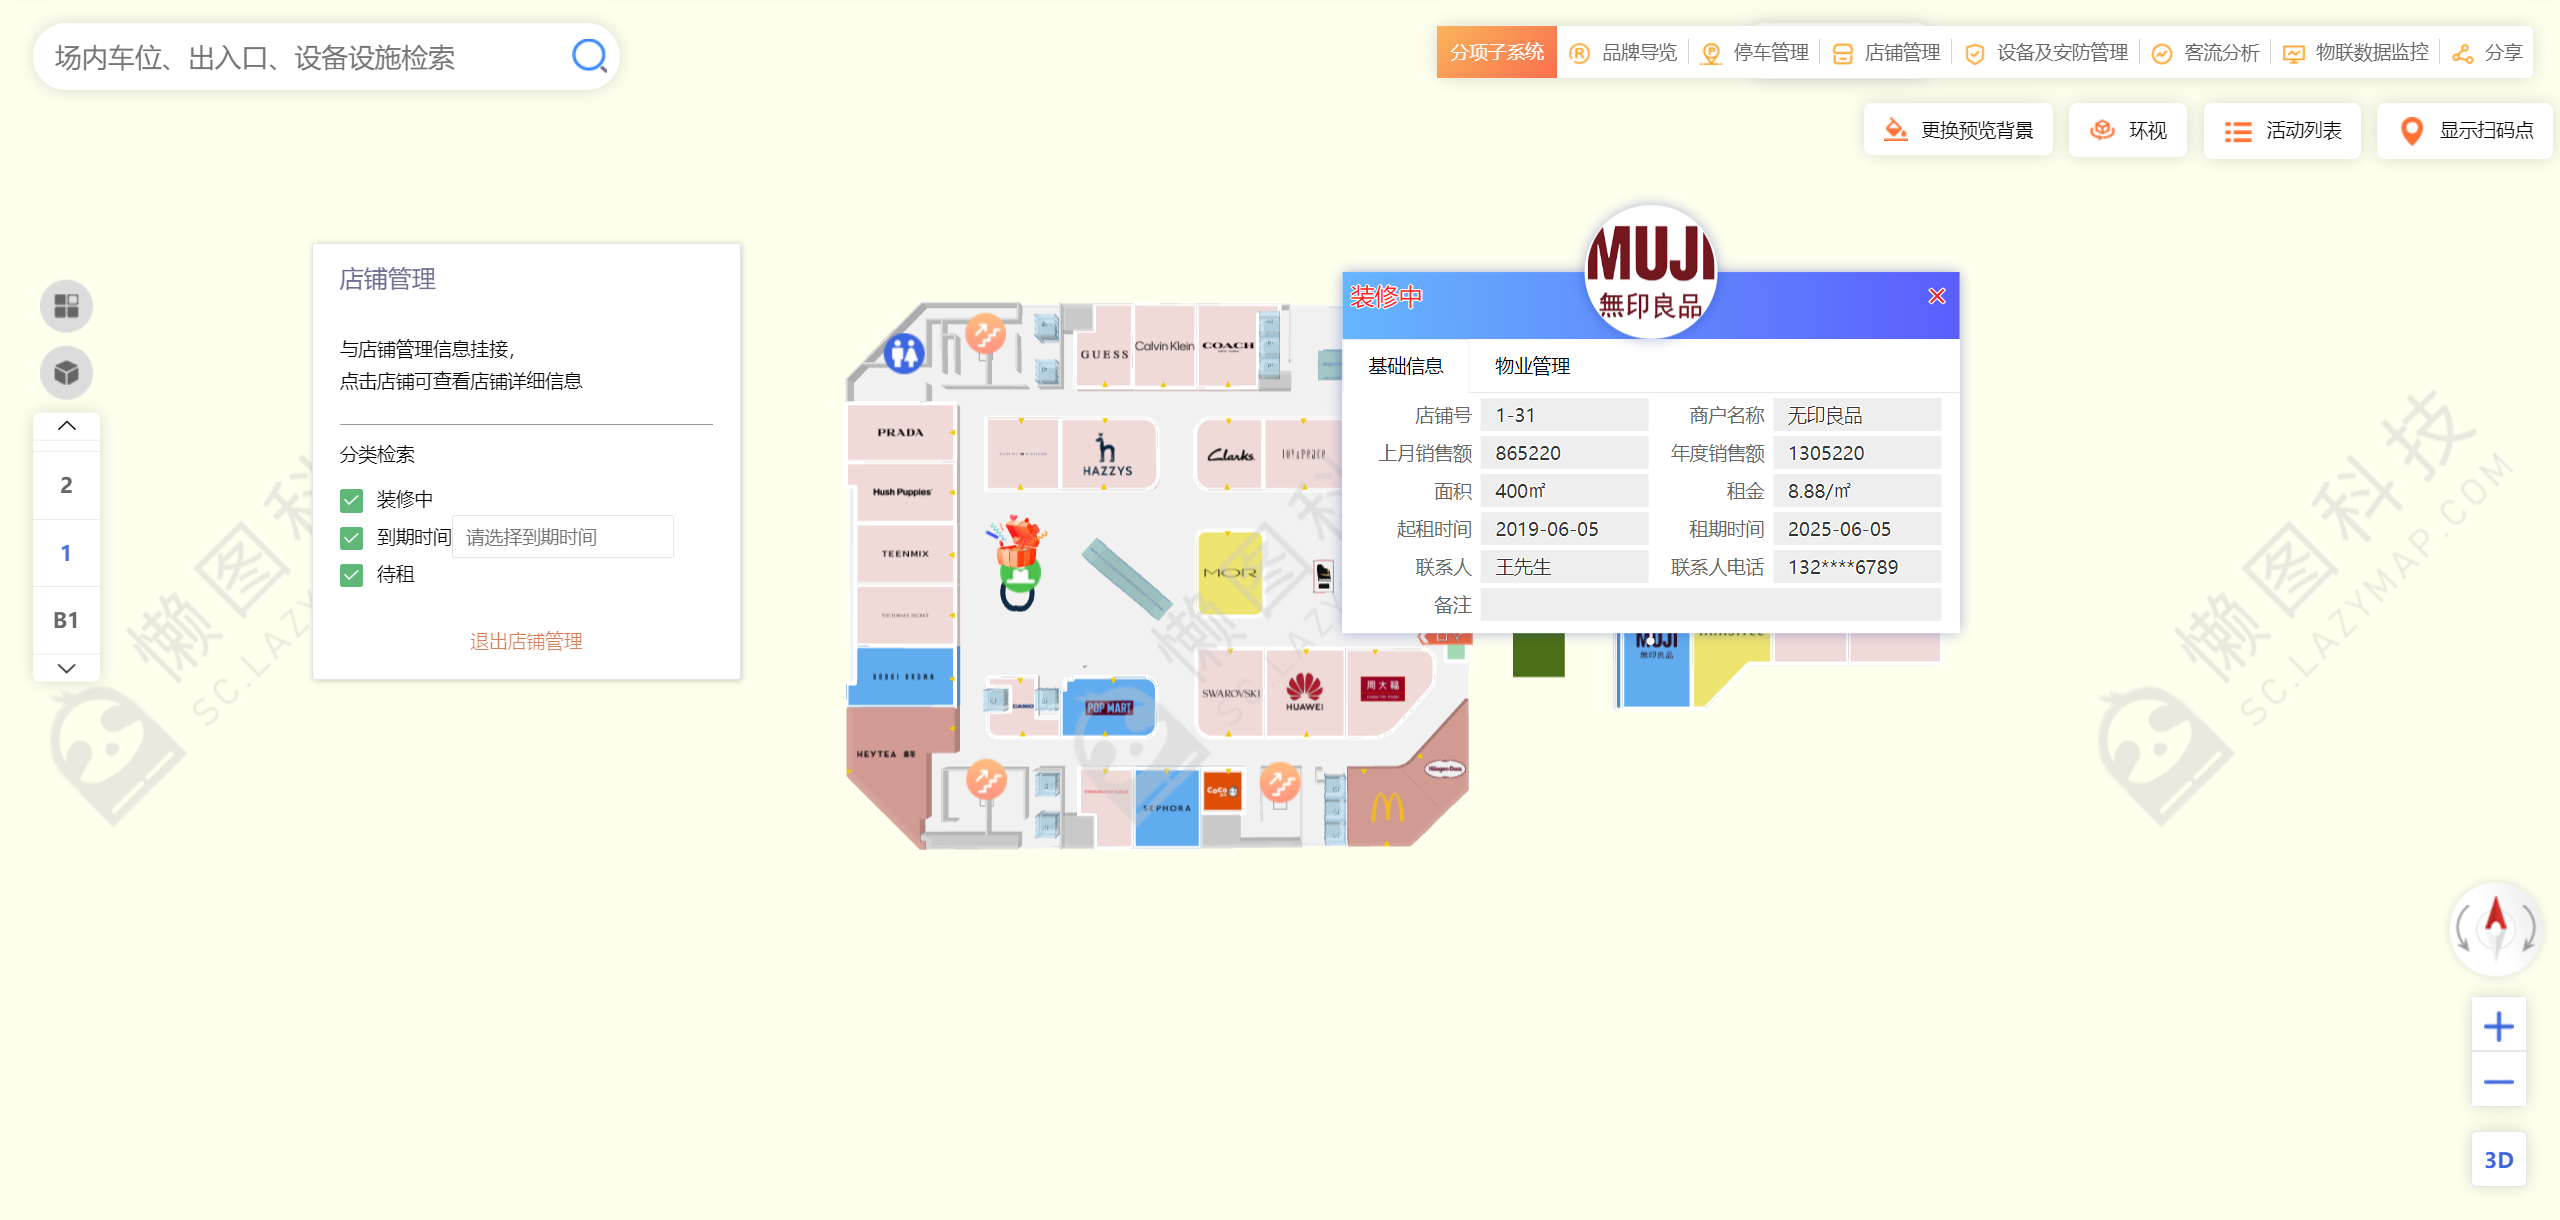The height and width of the screenshot is (1220, 2560).
Task: Rotate map with compass right arrow
Action: coord(2528,928)
